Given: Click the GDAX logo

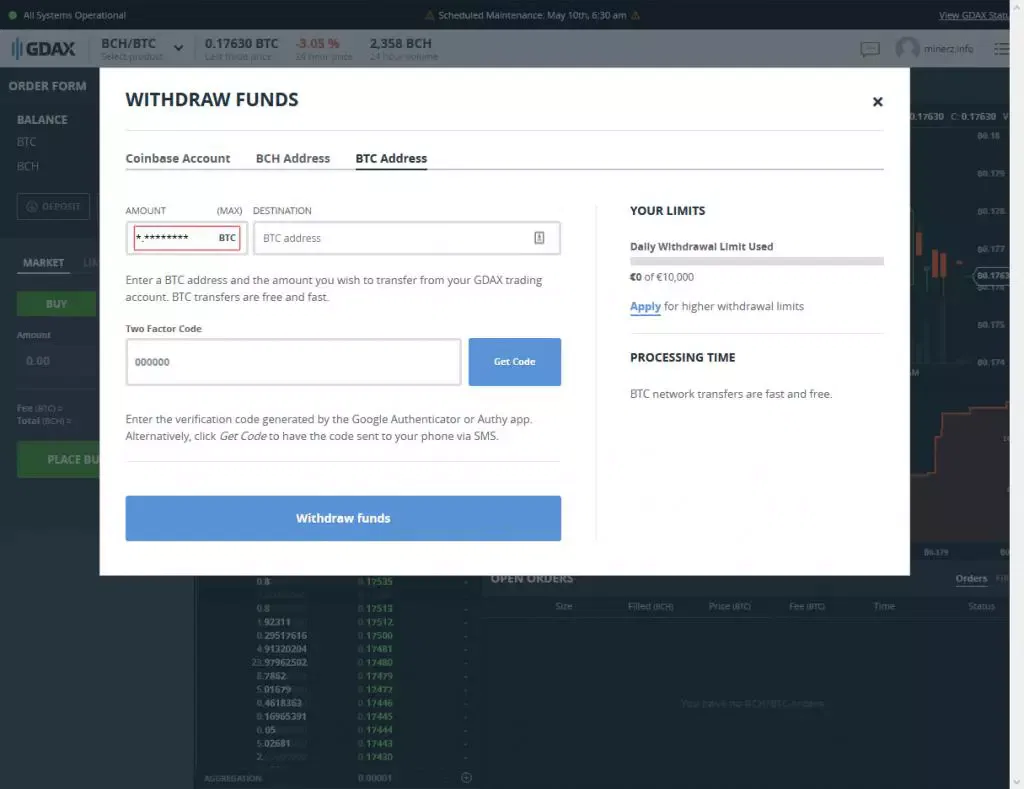Looking at the screenshot, I should tap(44, 48).
